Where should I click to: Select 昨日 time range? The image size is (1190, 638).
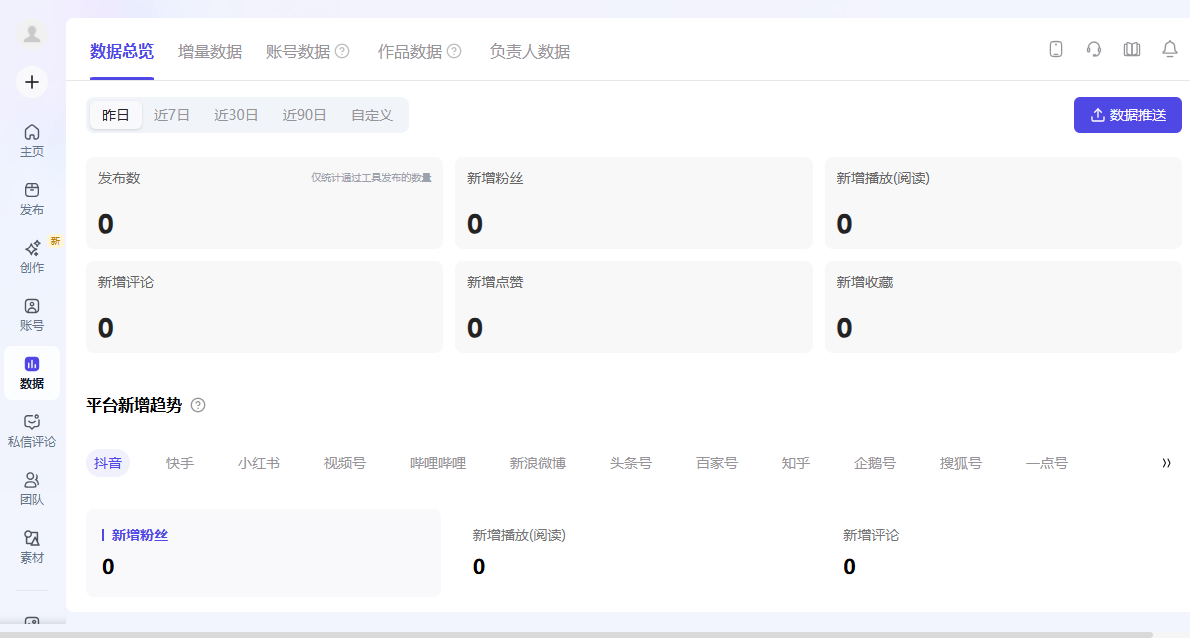coord(115,115)
